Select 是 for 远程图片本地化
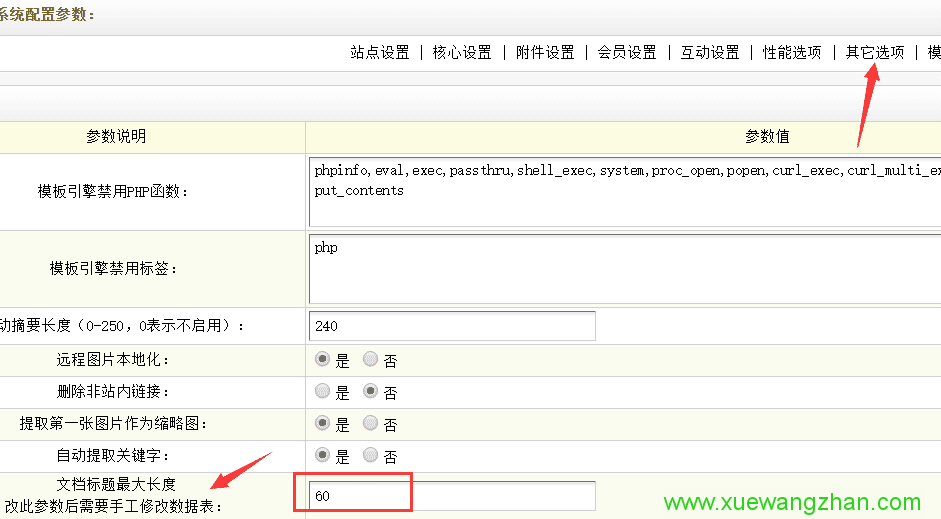The width and height of the screenshot is (941, 519). 323,360
